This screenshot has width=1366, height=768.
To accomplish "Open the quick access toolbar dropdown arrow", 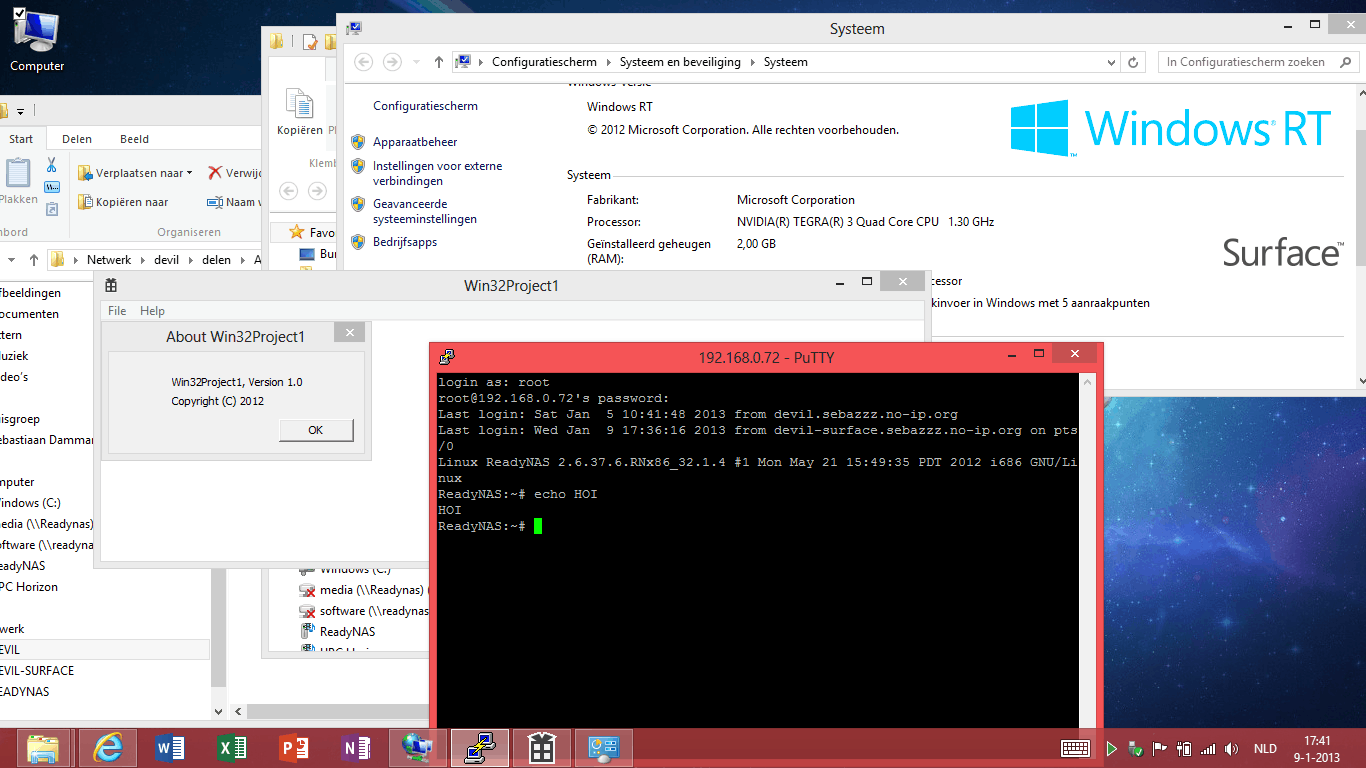I will pyautogui.click(x=19, y=111).
